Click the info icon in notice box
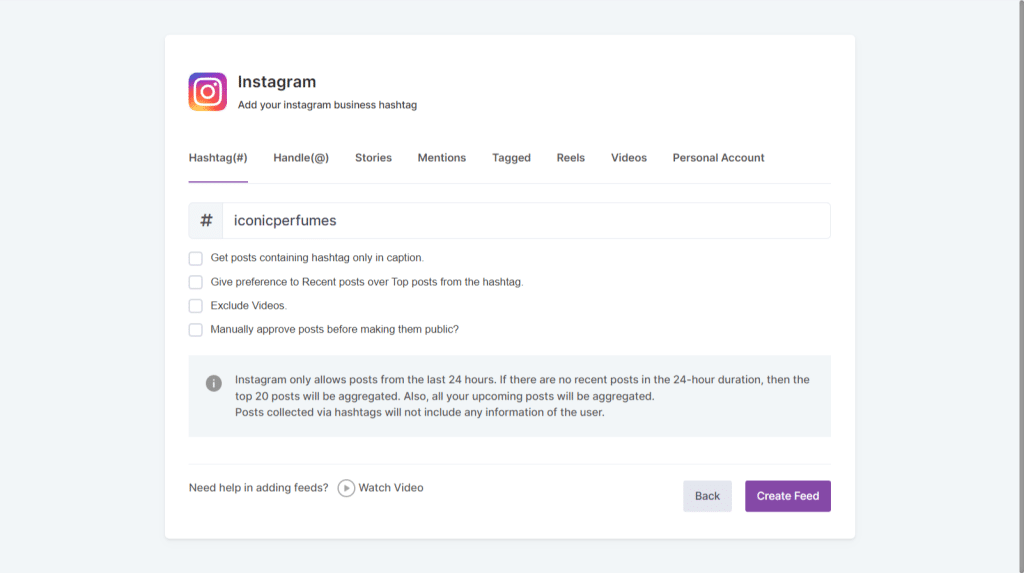Screen dimensions: 1024x573 pos(213,383)
